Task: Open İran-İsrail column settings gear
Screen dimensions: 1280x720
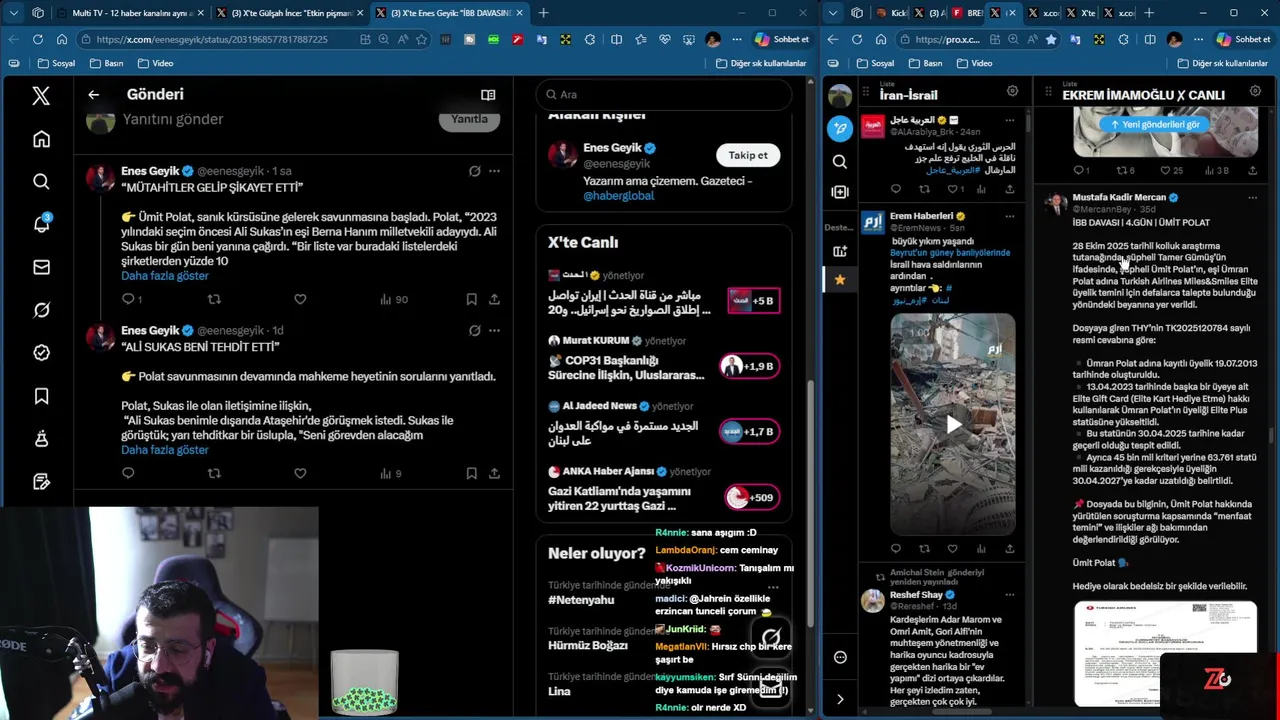Action: coord(1012,91)
